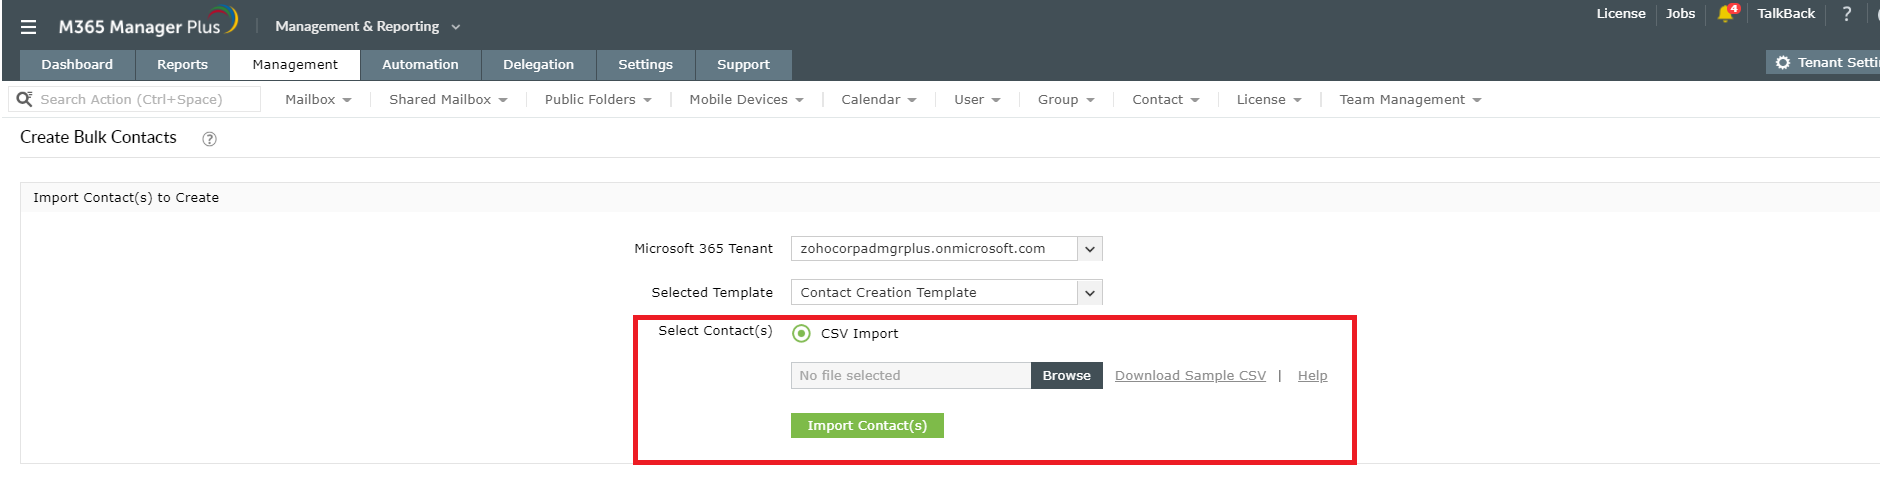Open the Reports tab
The height and width of the screenshot is (491, 1880).
(x=182, y=65)
